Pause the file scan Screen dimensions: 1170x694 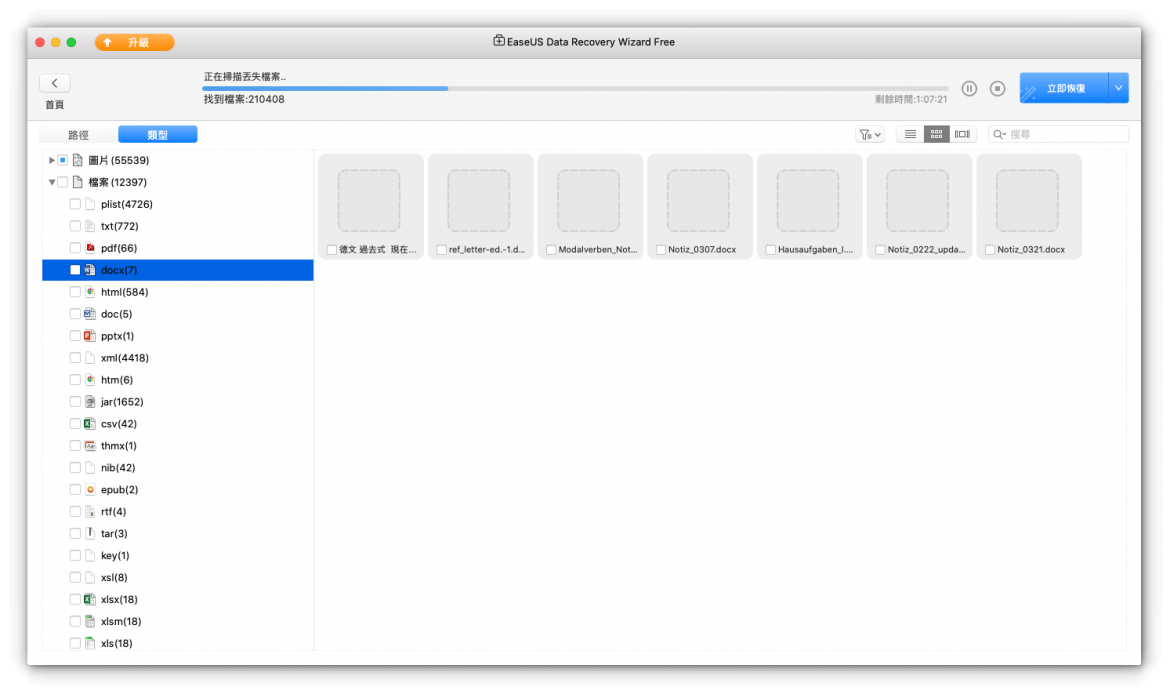pyautogui.click(x=969, y=88)
